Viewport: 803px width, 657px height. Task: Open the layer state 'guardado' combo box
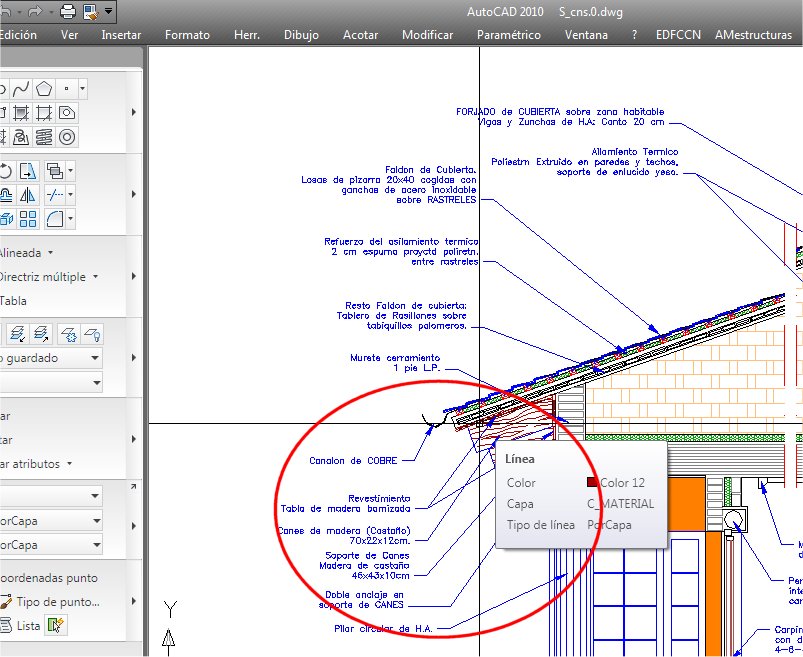51,358
